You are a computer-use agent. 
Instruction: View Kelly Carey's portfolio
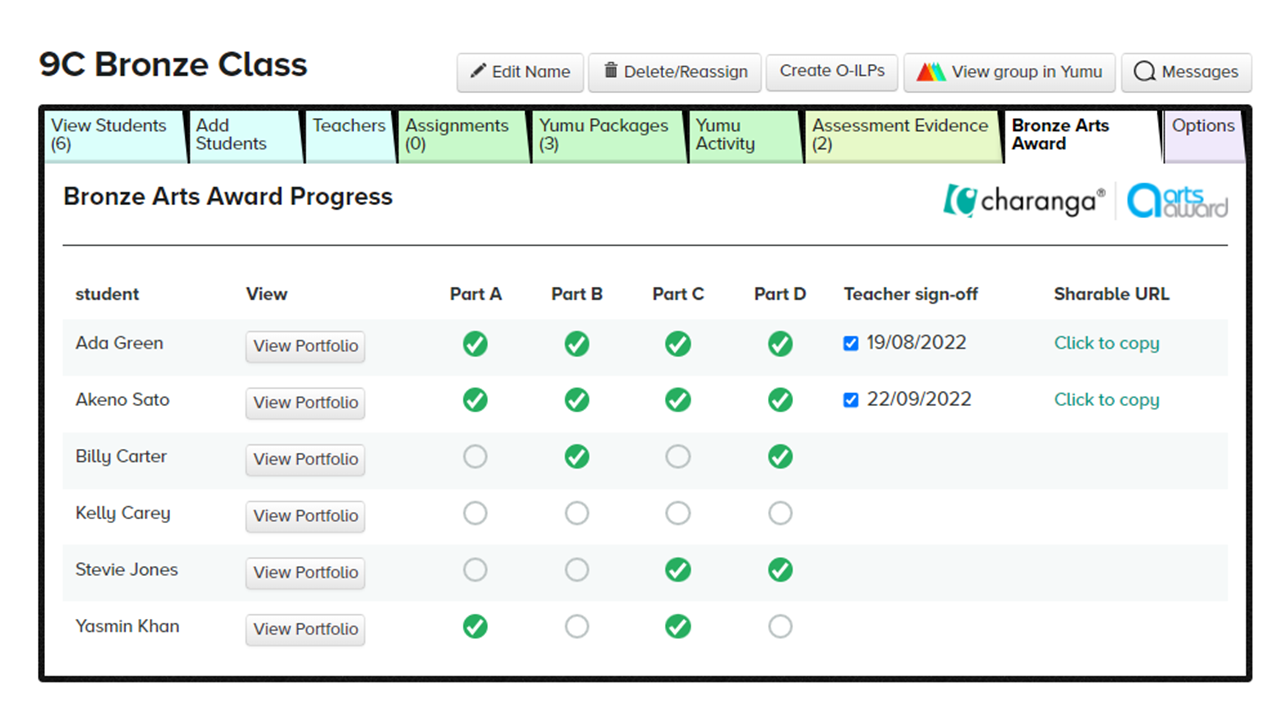[305, 516]
